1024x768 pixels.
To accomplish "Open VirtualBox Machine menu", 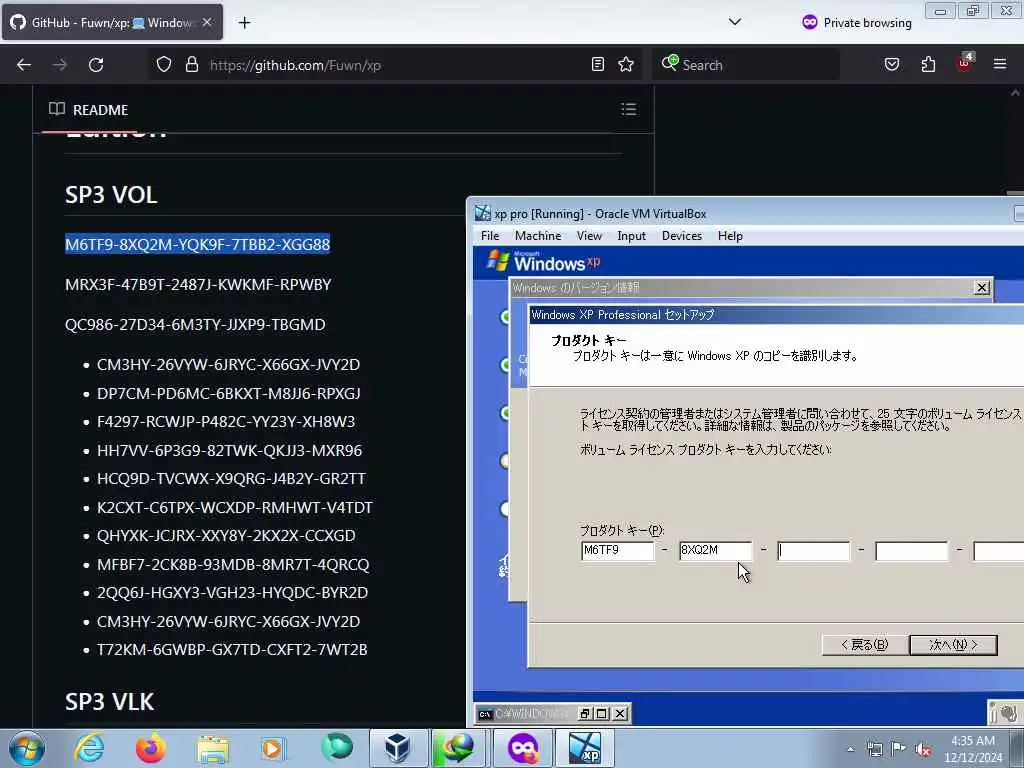I will point(537,236).
